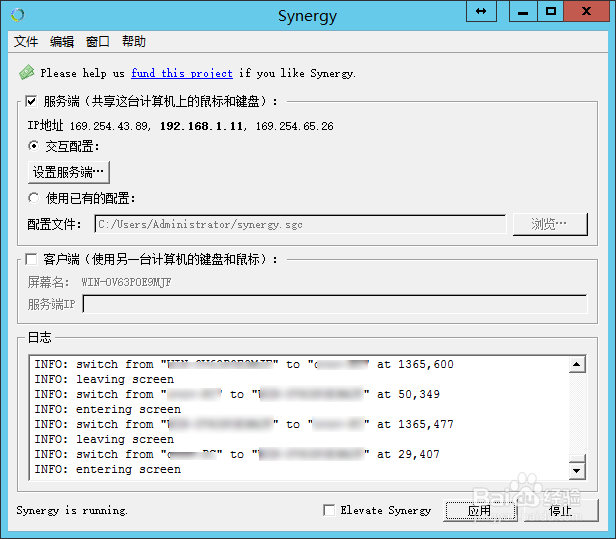Uncheck the 服务端 server checkbox

(31, 101)
